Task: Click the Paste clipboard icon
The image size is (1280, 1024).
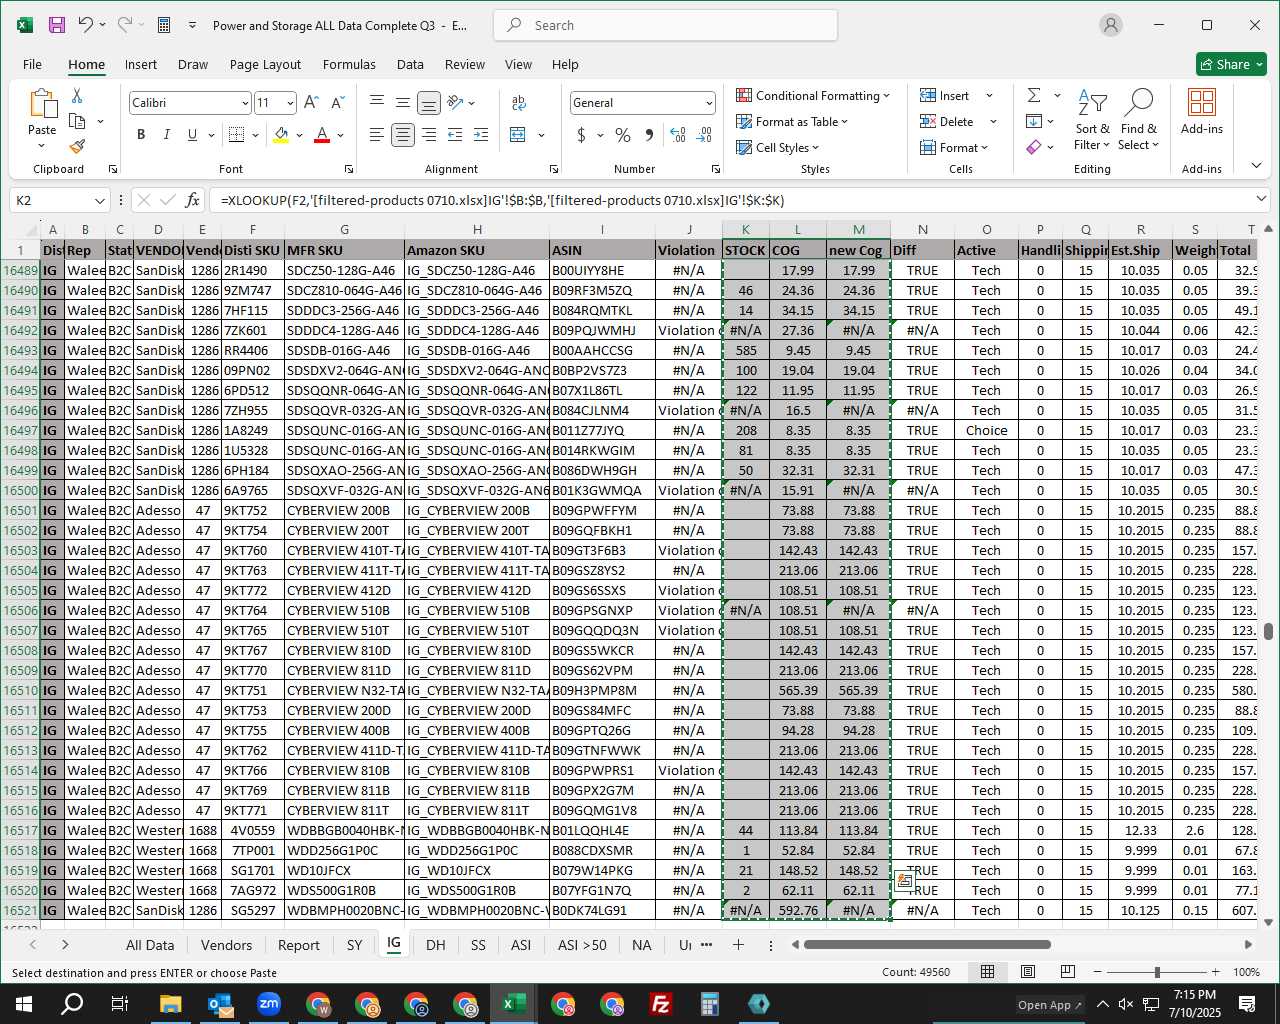Action: [x=42, y=103]
